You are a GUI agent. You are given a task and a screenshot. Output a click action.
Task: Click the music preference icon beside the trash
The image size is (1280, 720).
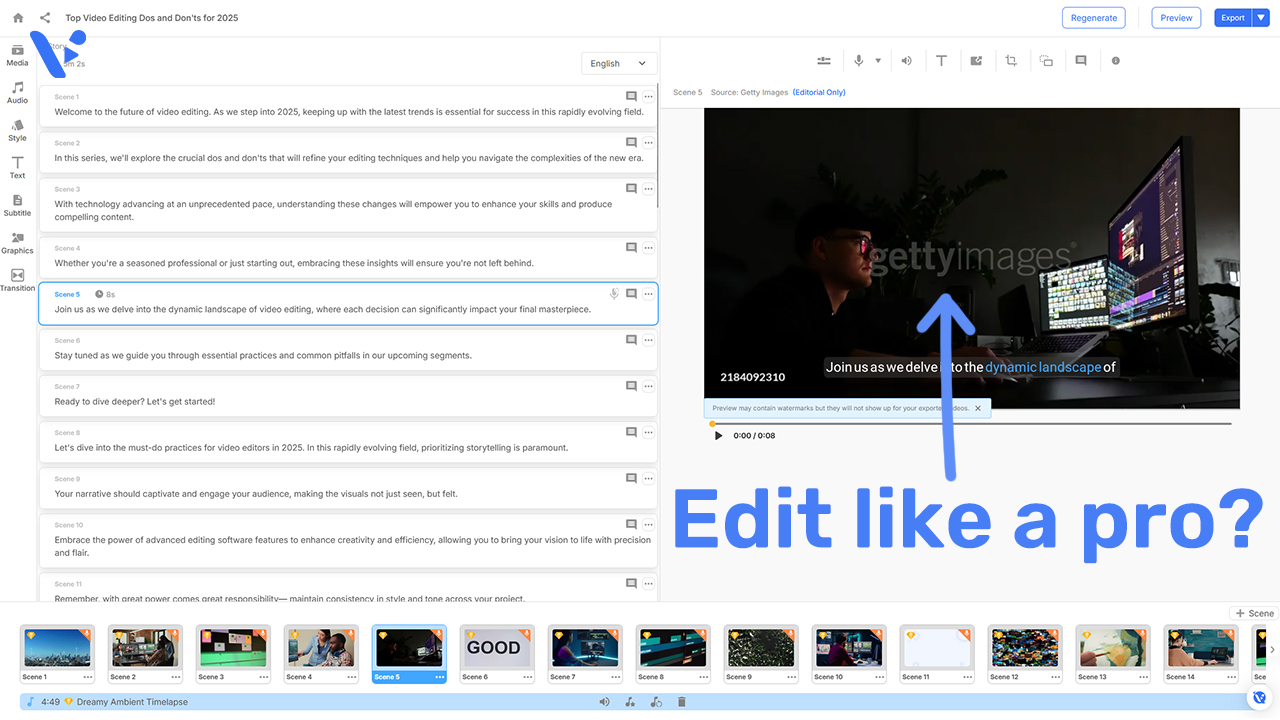pyautogui.click(x=656, y=702)
